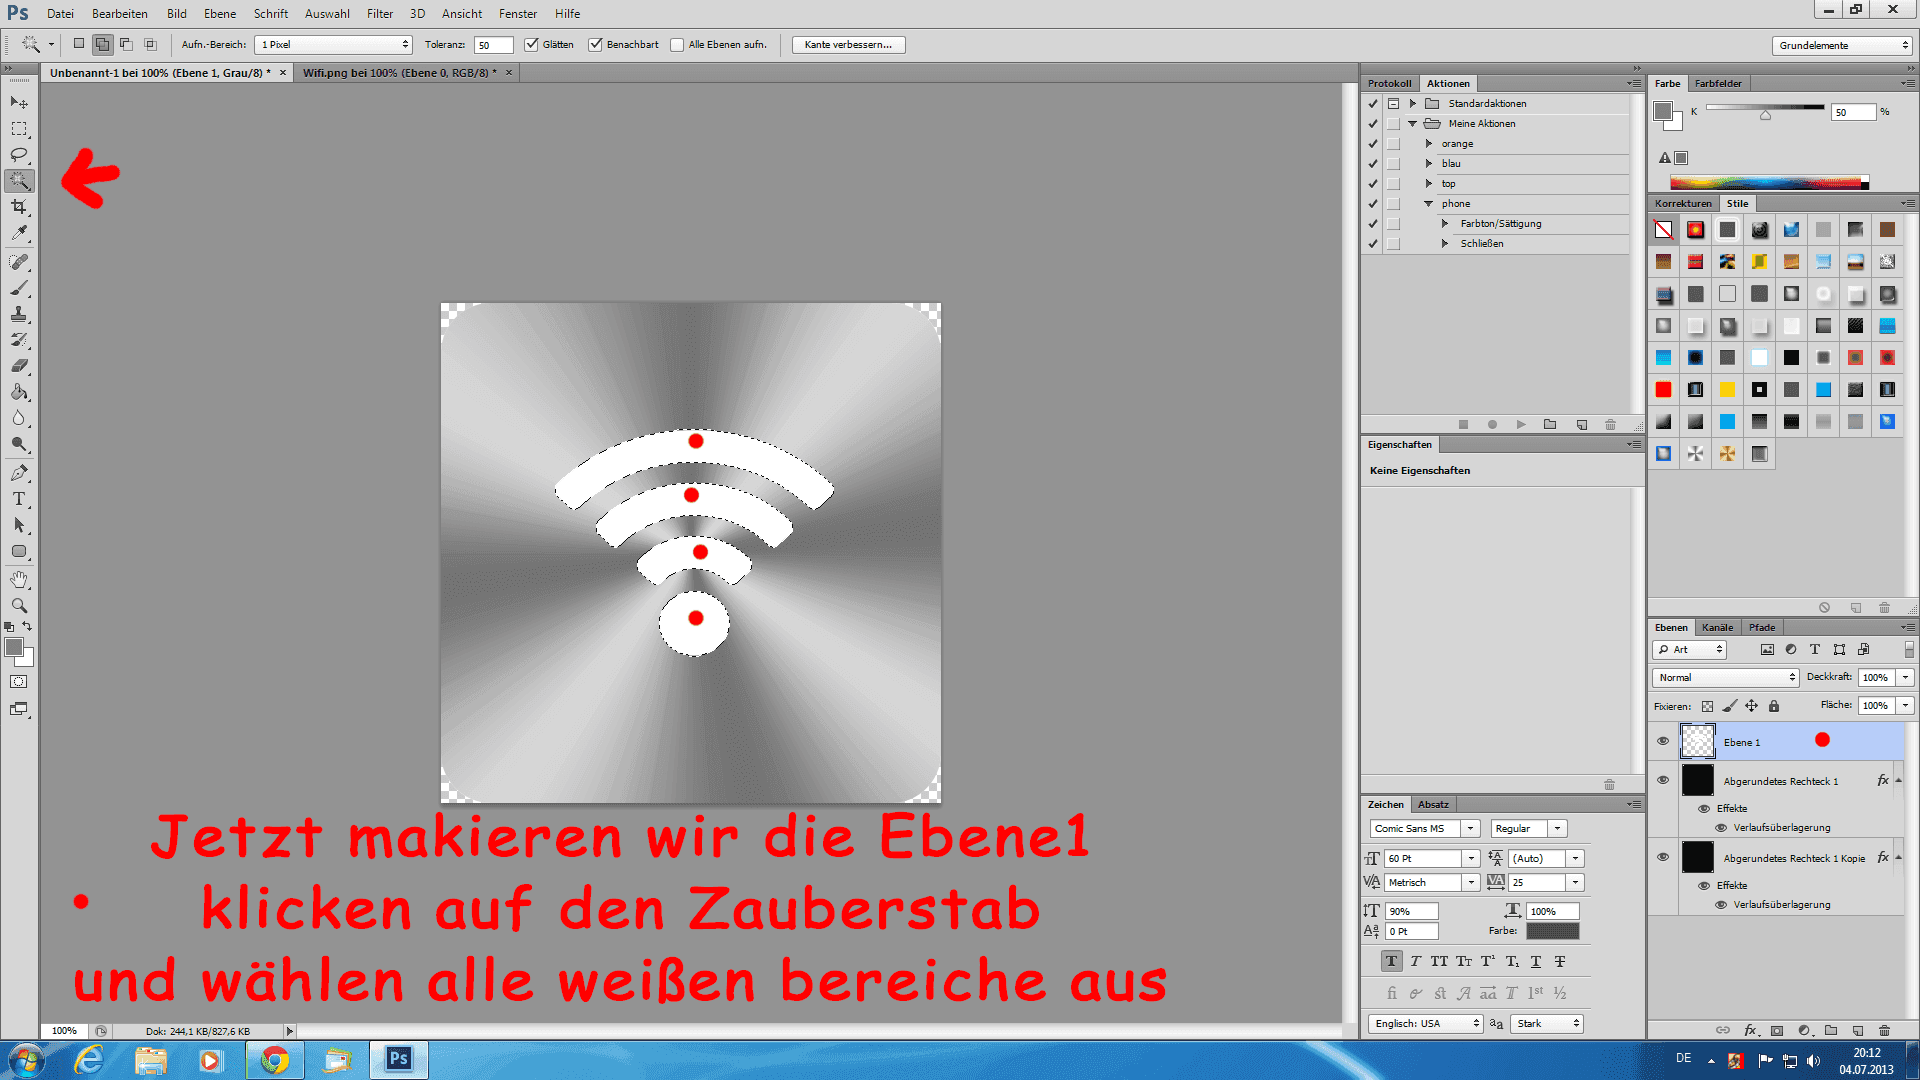Viewport: 1920px width, 1080px height.
Task: Hide the Abgerundetes Rechteck 1 layer
Action: point(1663,781)
